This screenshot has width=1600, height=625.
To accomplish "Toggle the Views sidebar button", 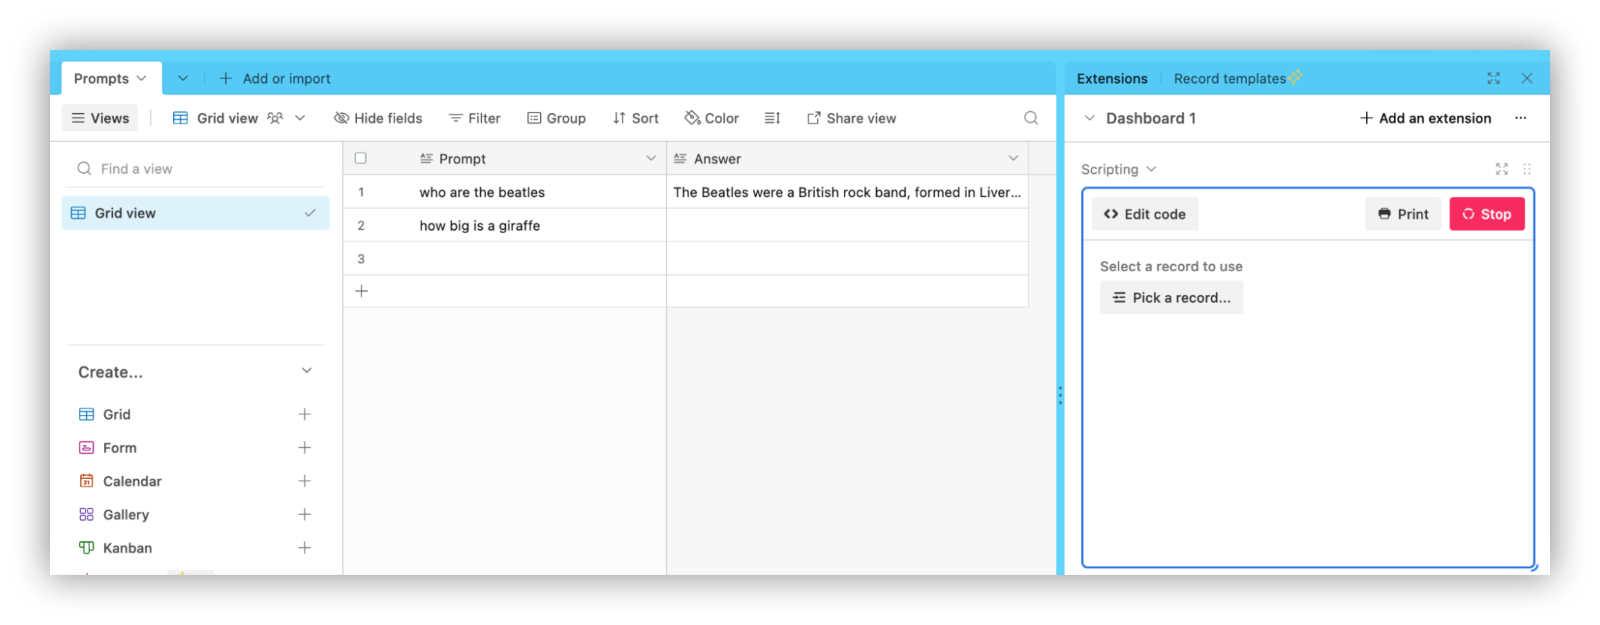I will [100, 118].
